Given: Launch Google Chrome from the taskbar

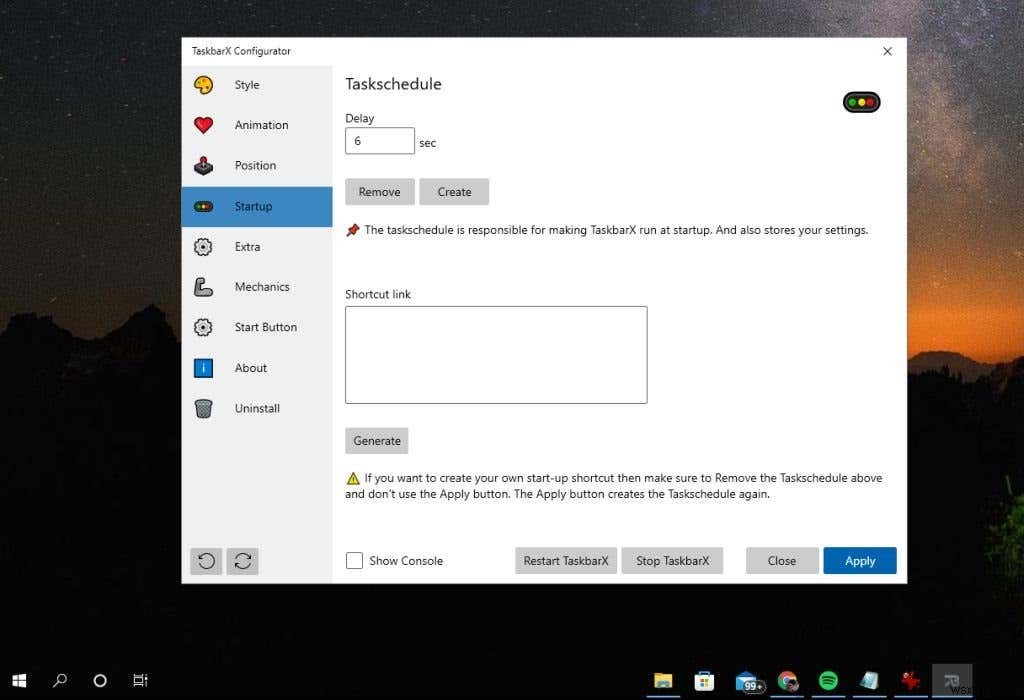Looking at the screenshot, I should coord(789,682).
